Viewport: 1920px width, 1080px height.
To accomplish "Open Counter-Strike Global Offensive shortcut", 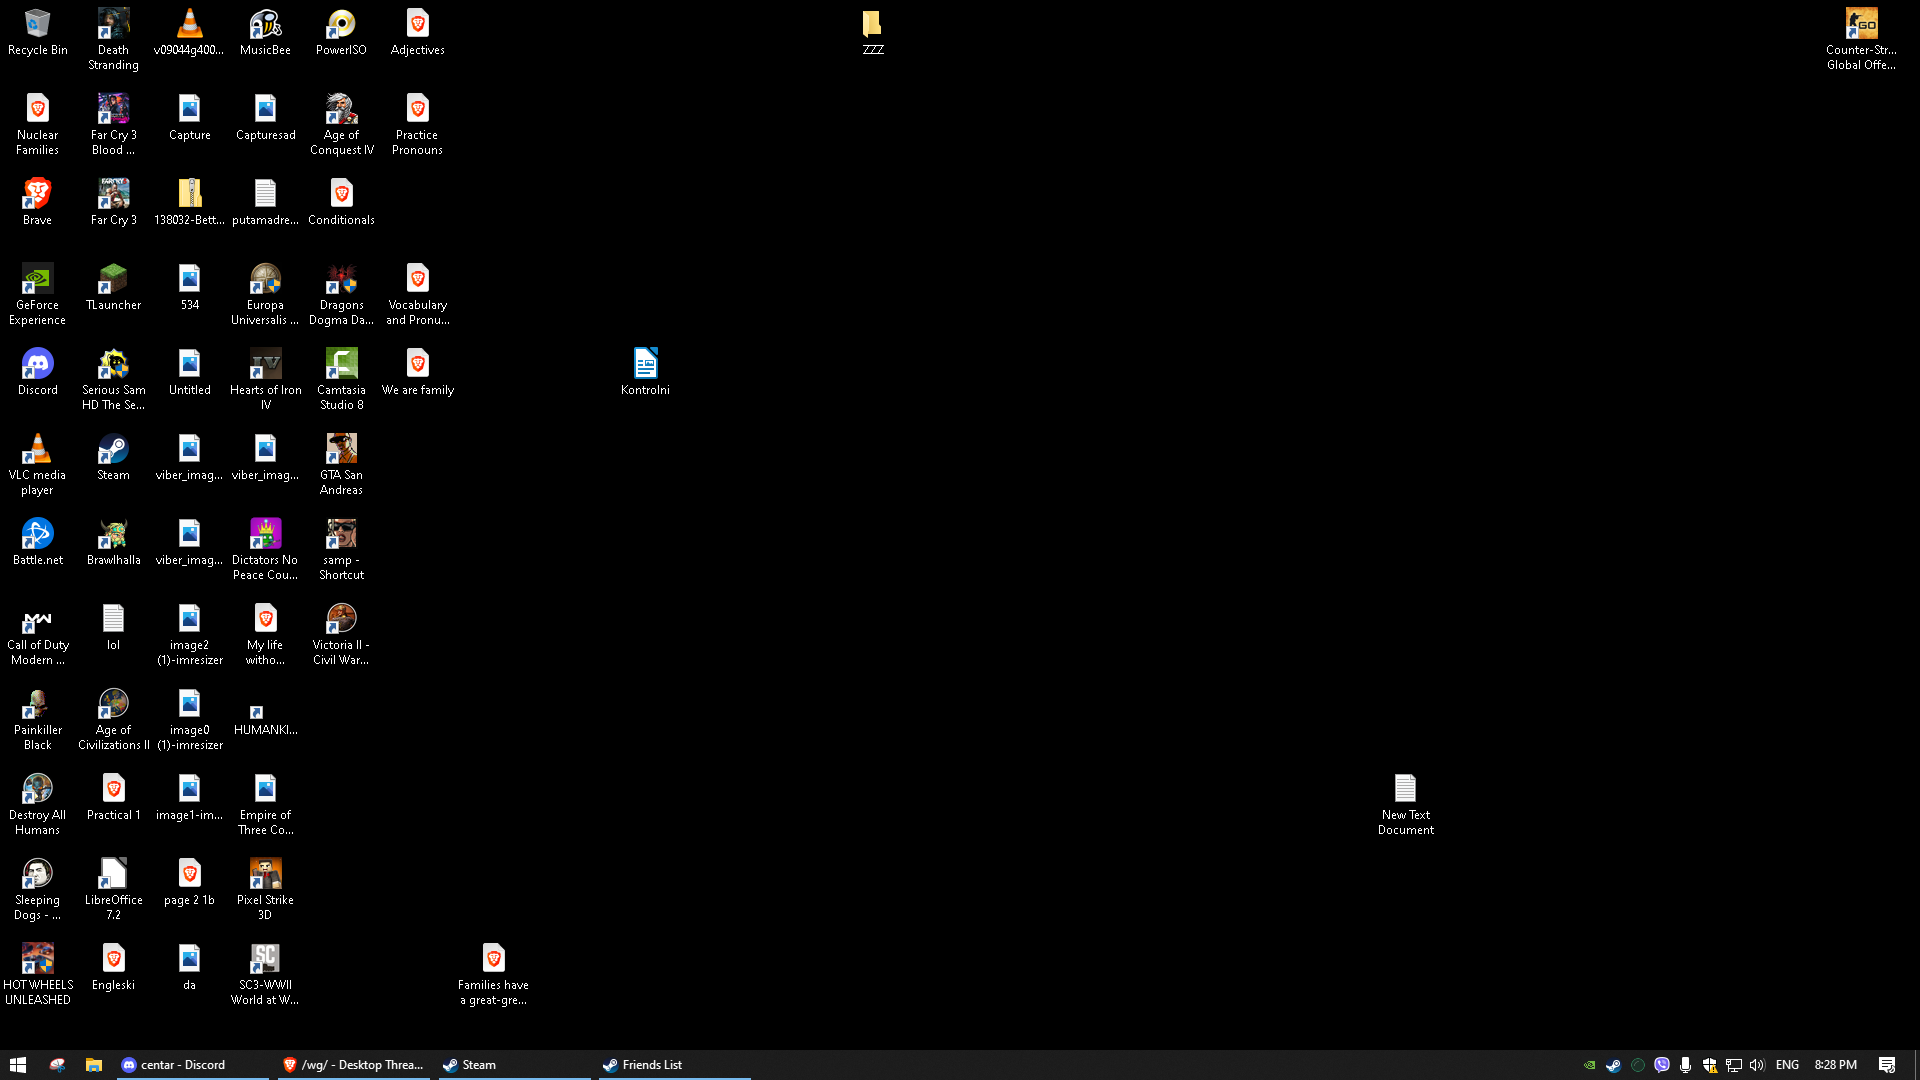I will (1861, 39).
